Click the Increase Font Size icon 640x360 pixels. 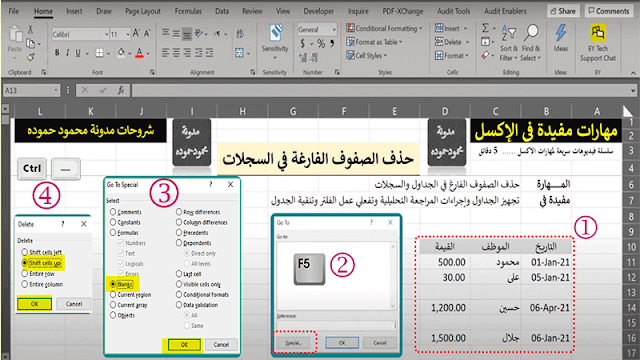pyautogui.click(x=136, y=34)
